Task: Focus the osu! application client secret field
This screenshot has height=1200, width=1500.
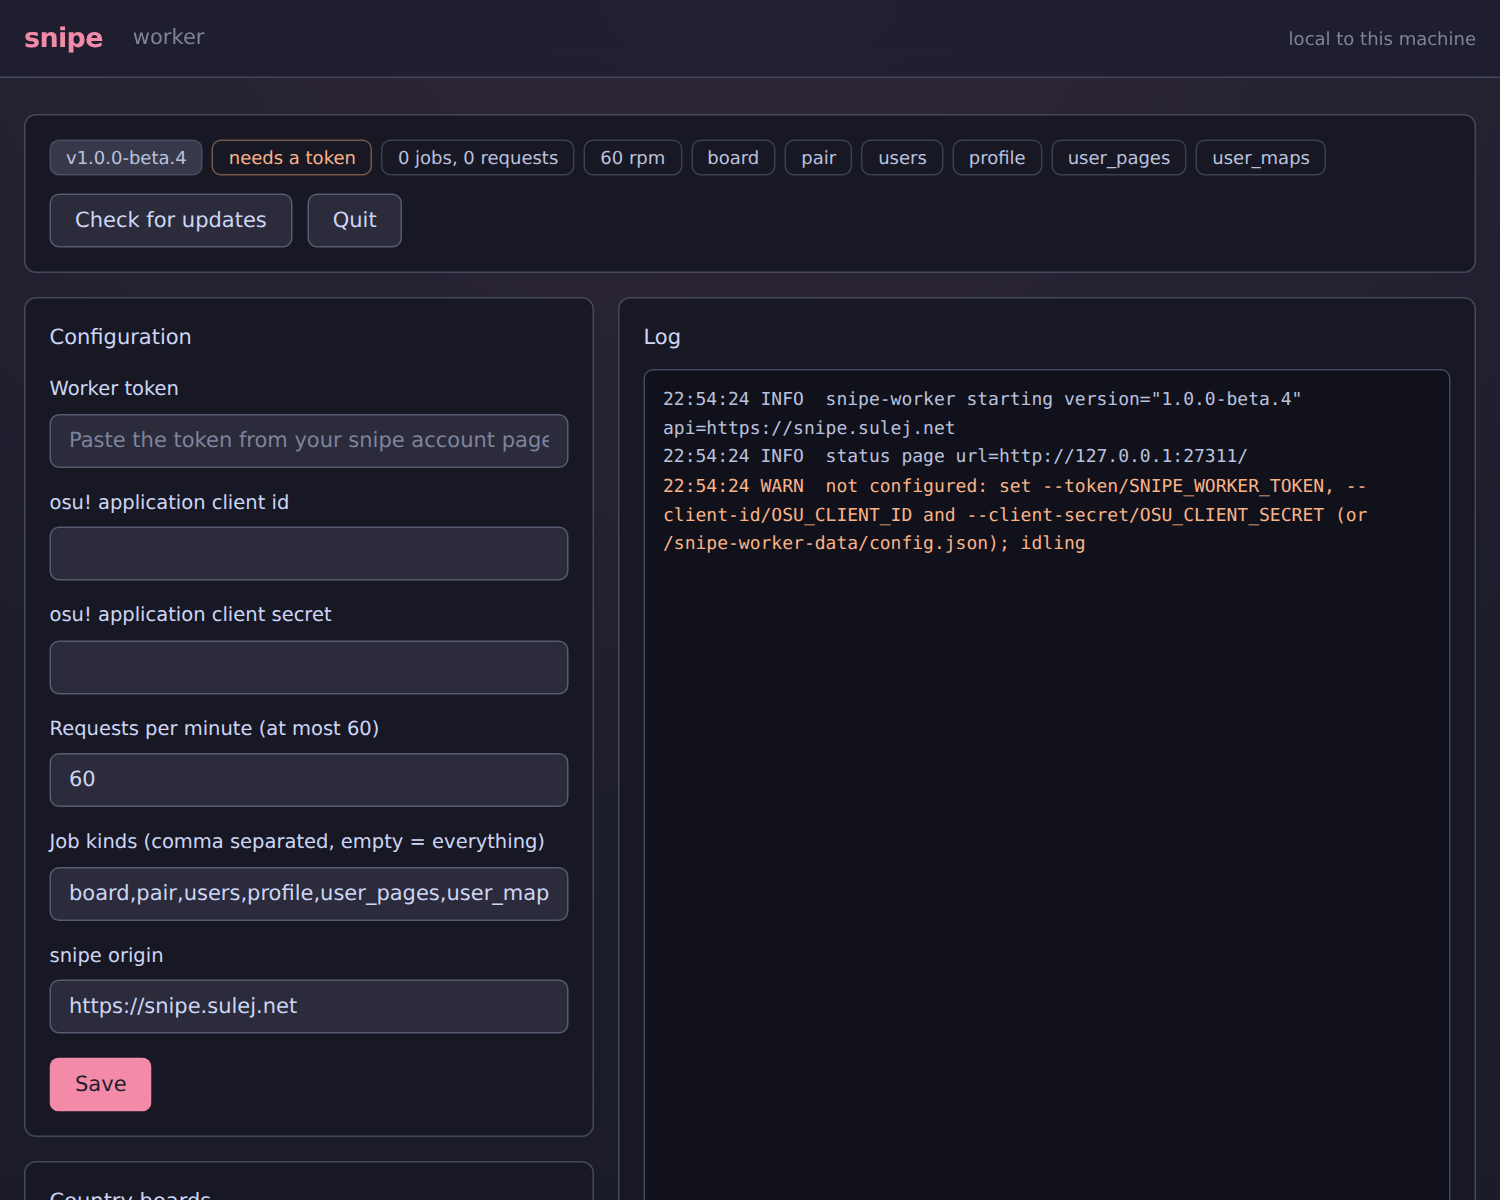Action: tap(309, 668)
